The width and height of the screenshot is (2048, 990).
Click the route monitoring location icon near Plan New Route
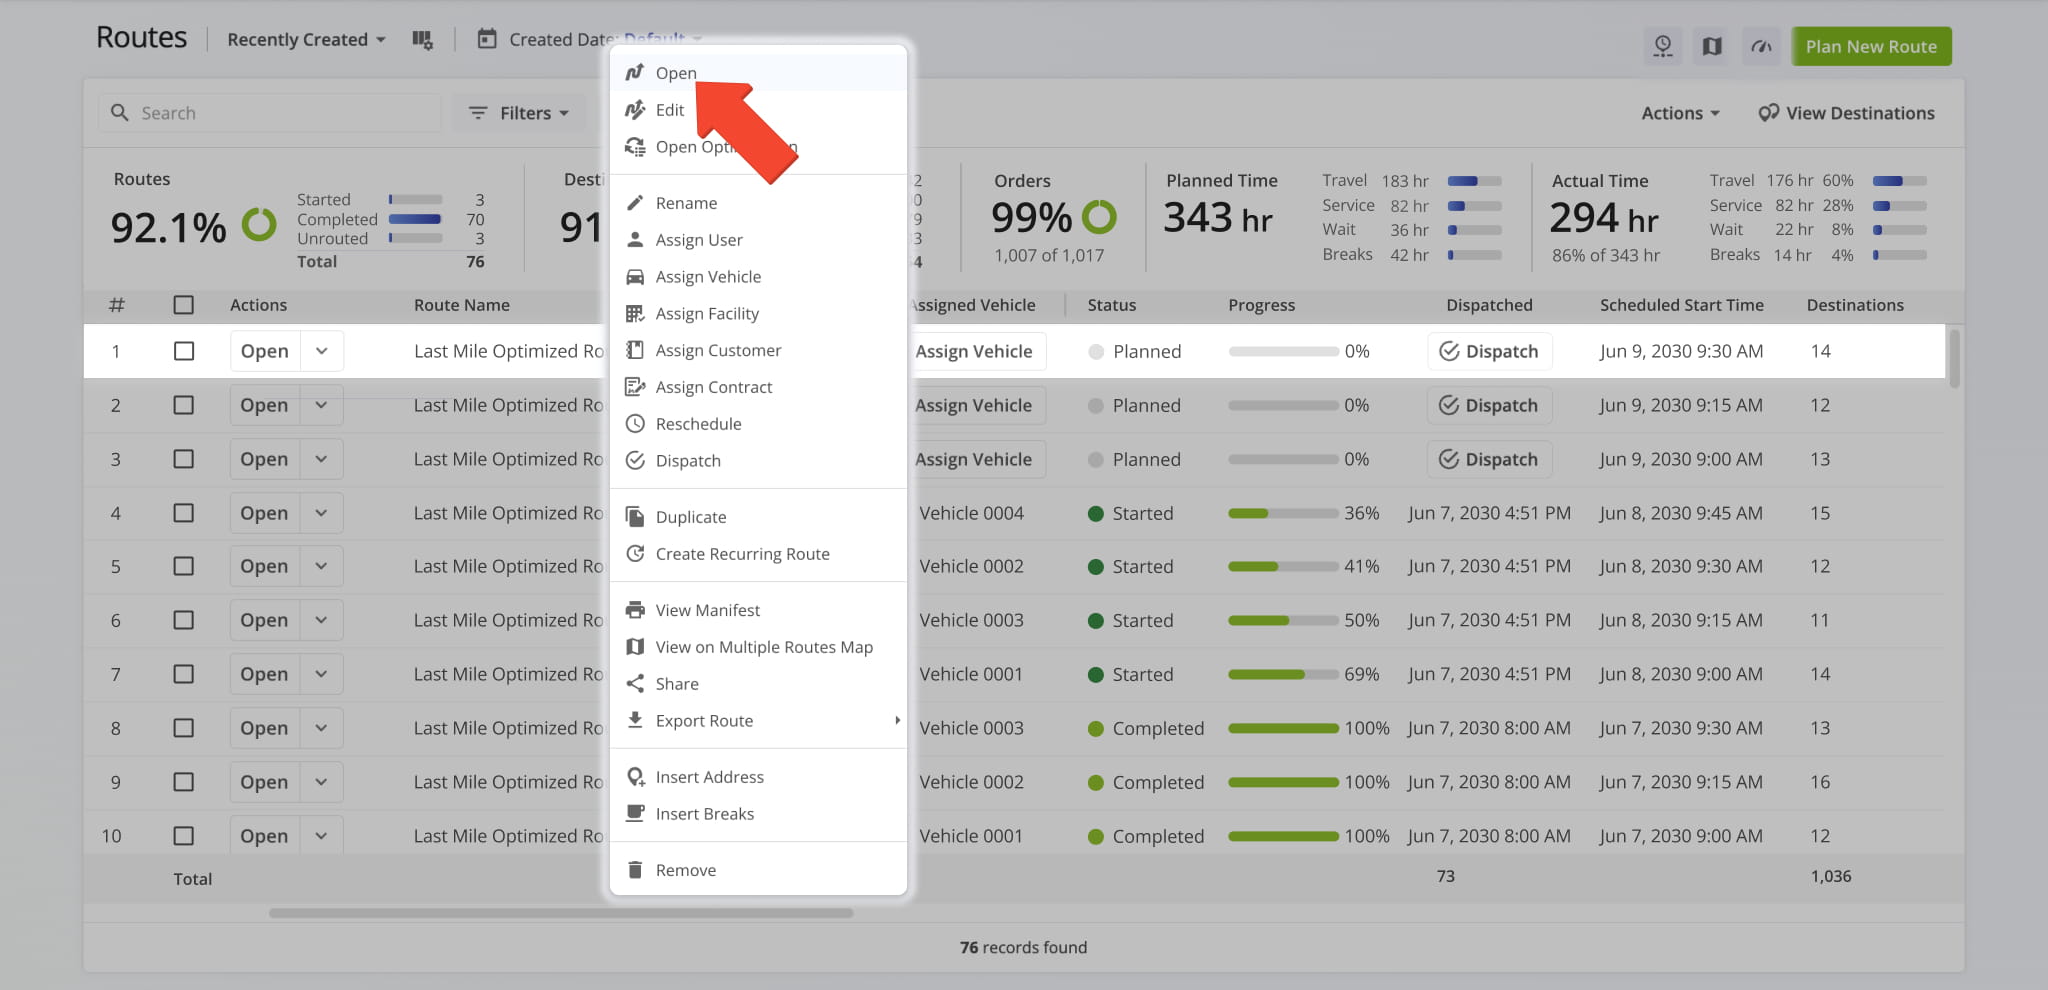1663,46
